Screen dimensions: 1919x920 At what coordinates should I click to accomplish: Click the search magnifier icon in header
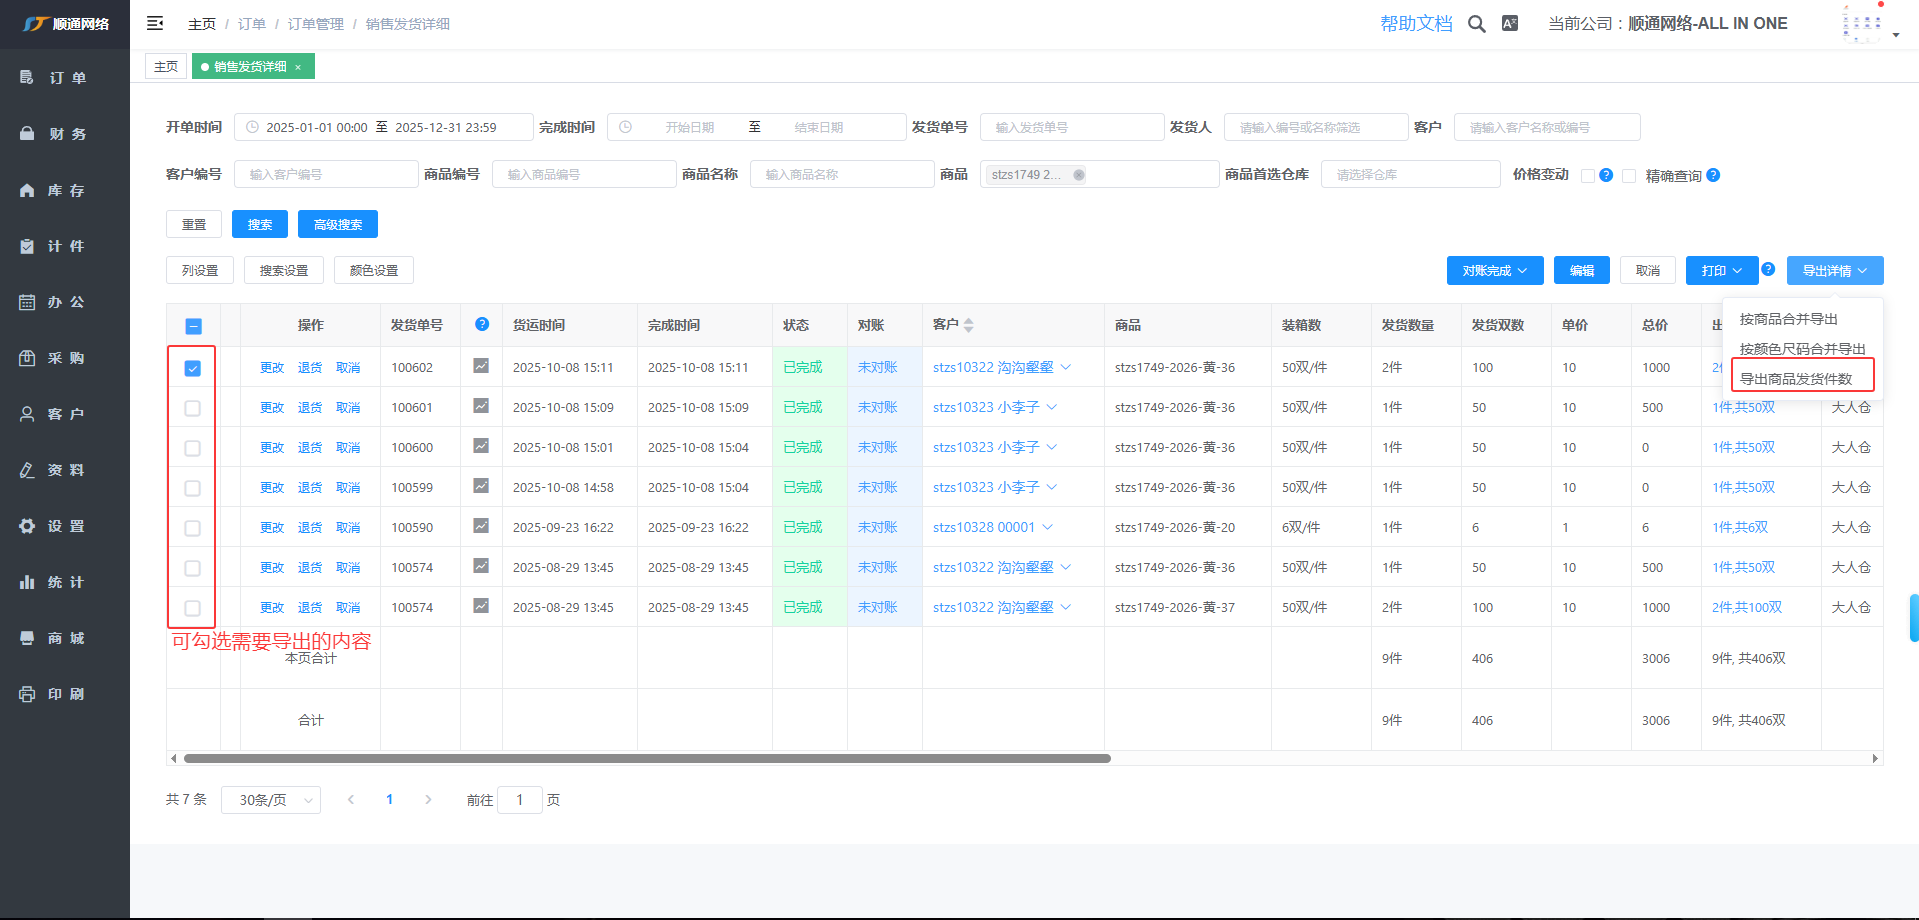coord(1476,24)
